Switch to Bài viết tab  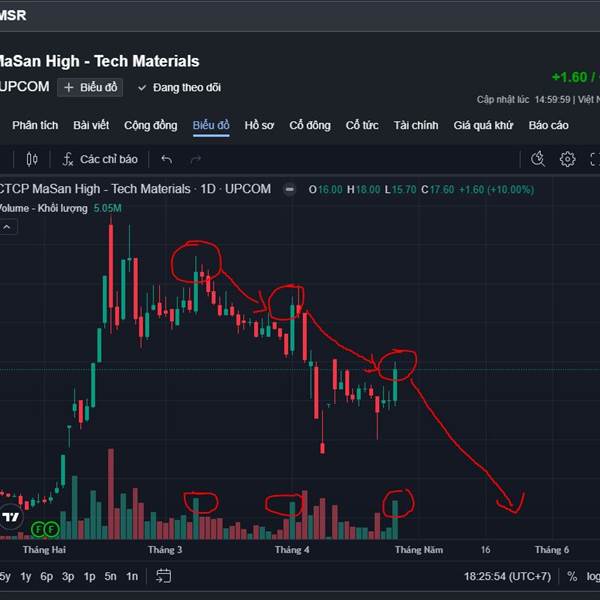click(x=91, y=125)
